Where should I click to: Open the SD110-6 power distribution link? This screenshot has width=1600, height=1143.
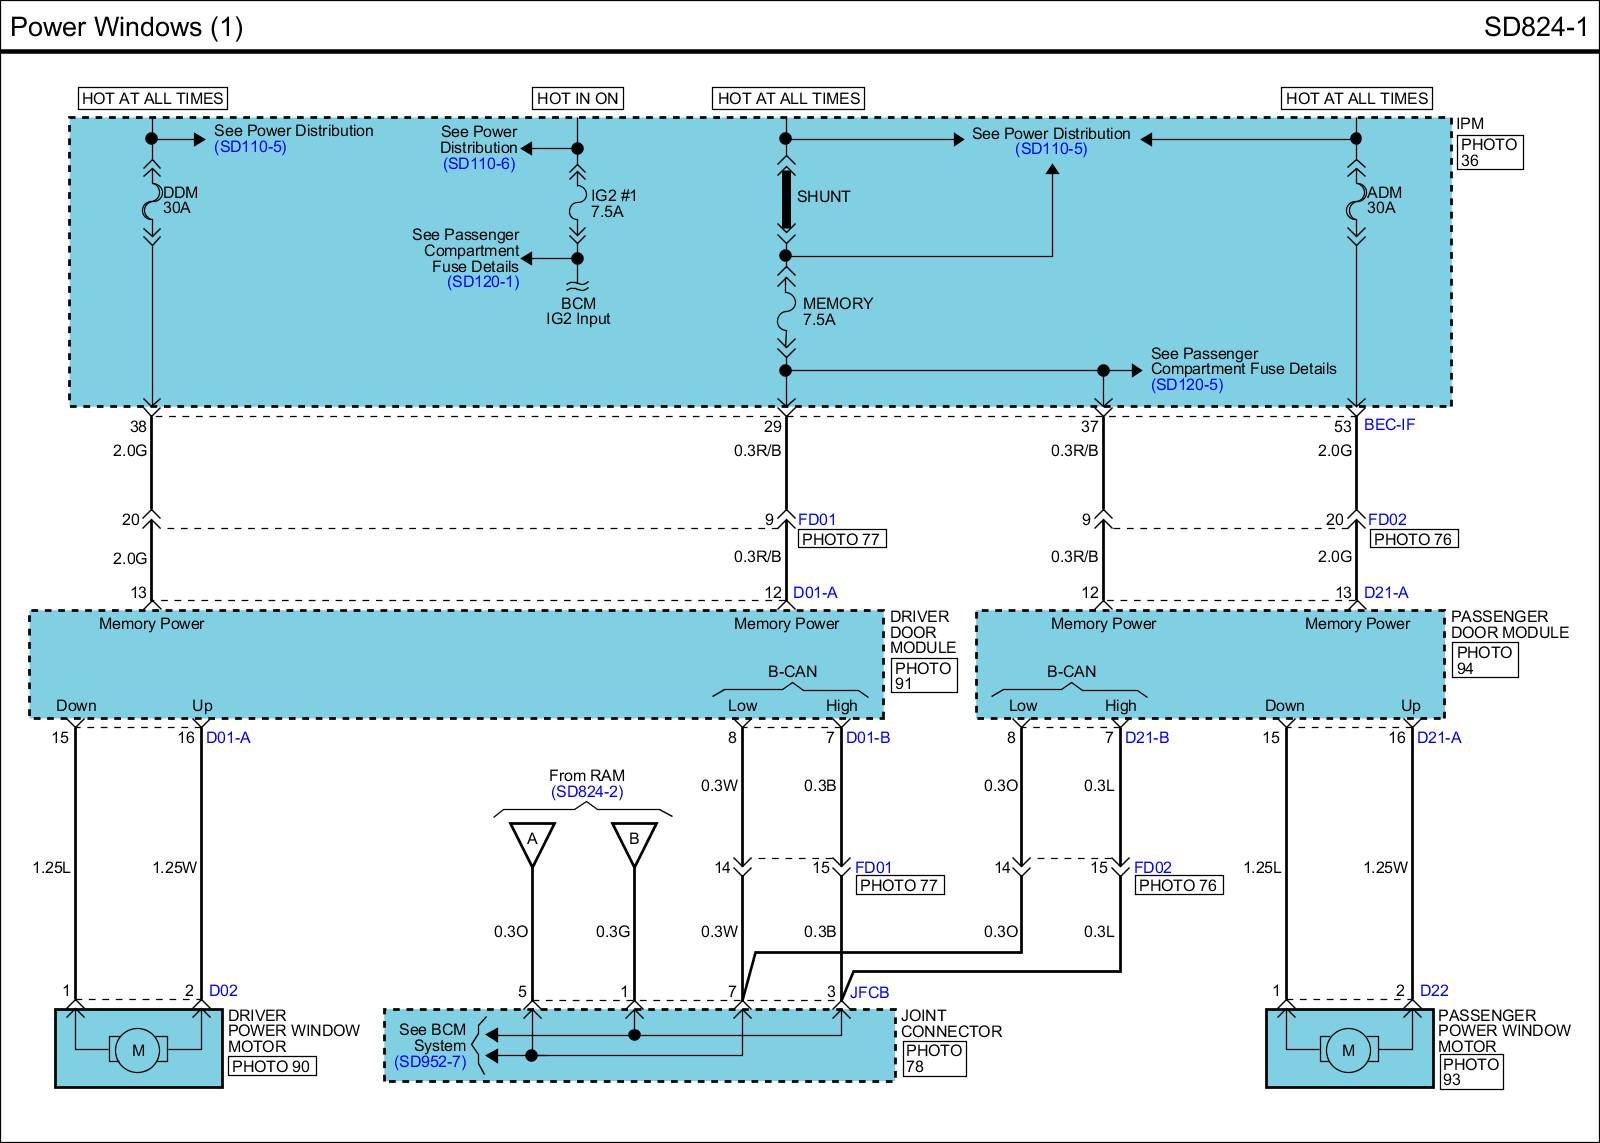pyautogui.click(x=479, y=164)
